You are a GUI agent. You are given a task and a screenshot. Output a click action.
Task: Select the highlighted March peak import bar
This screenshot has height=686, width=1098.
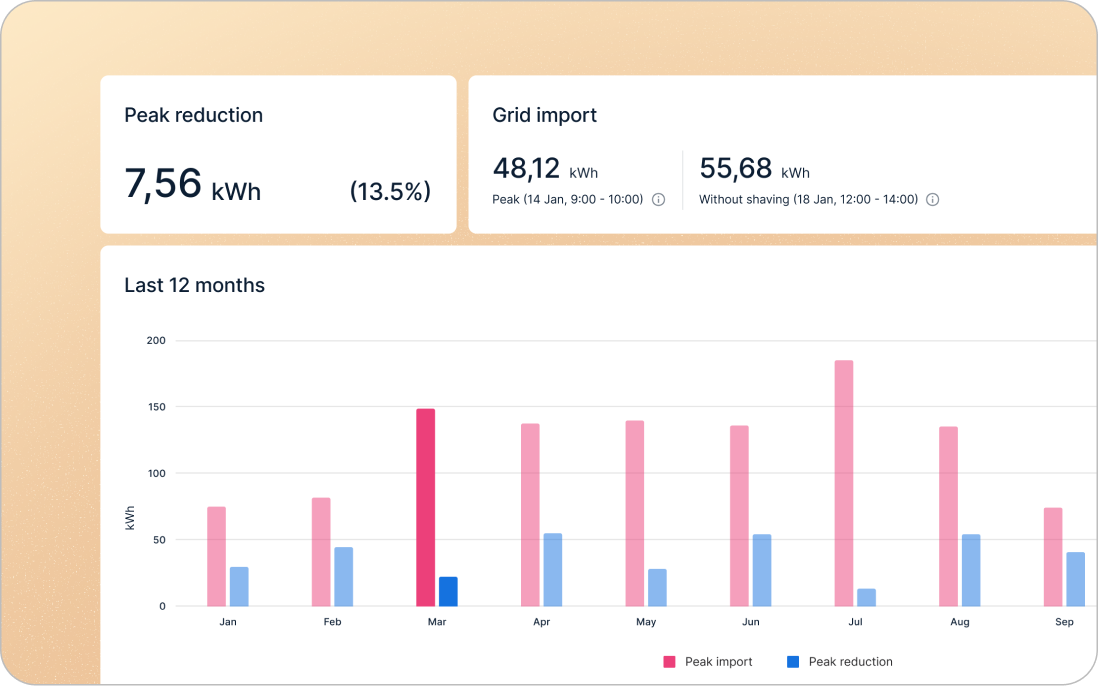pos(425,507)
